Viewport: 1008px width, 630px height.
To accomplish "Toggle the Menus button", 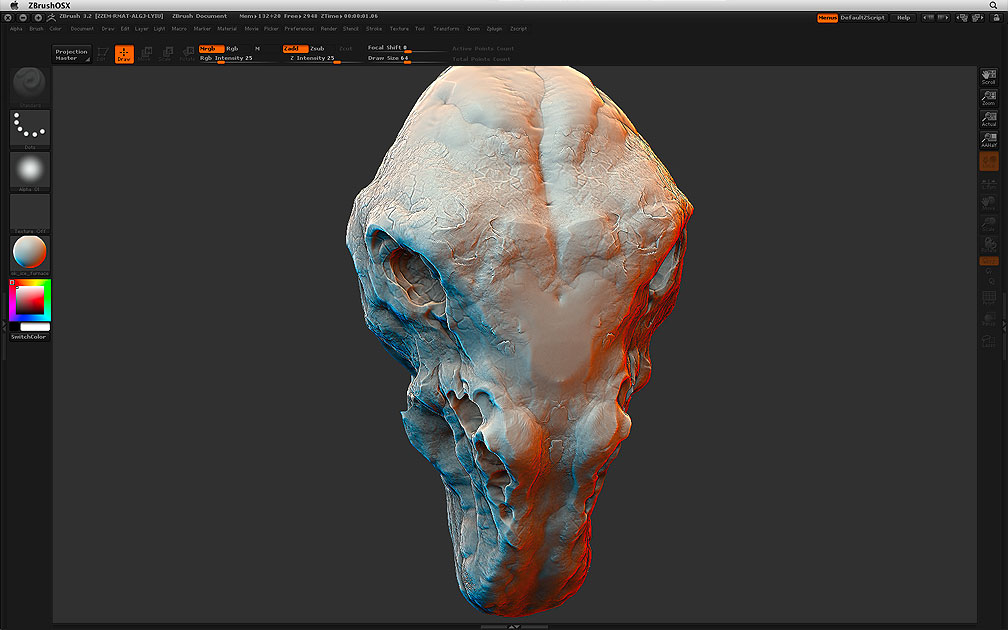I will pyautogui.click(x=827, y=18).
